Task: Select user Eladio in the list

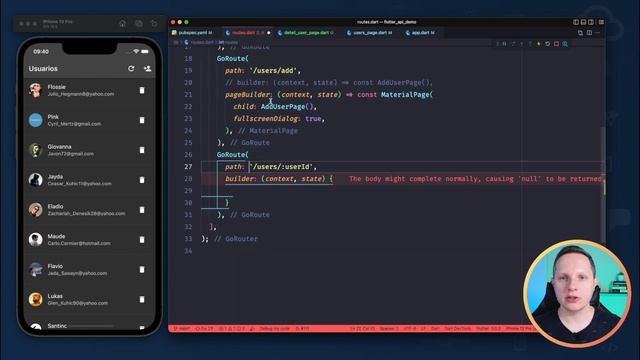Action: pyautogui.click(x=89, y=210)
